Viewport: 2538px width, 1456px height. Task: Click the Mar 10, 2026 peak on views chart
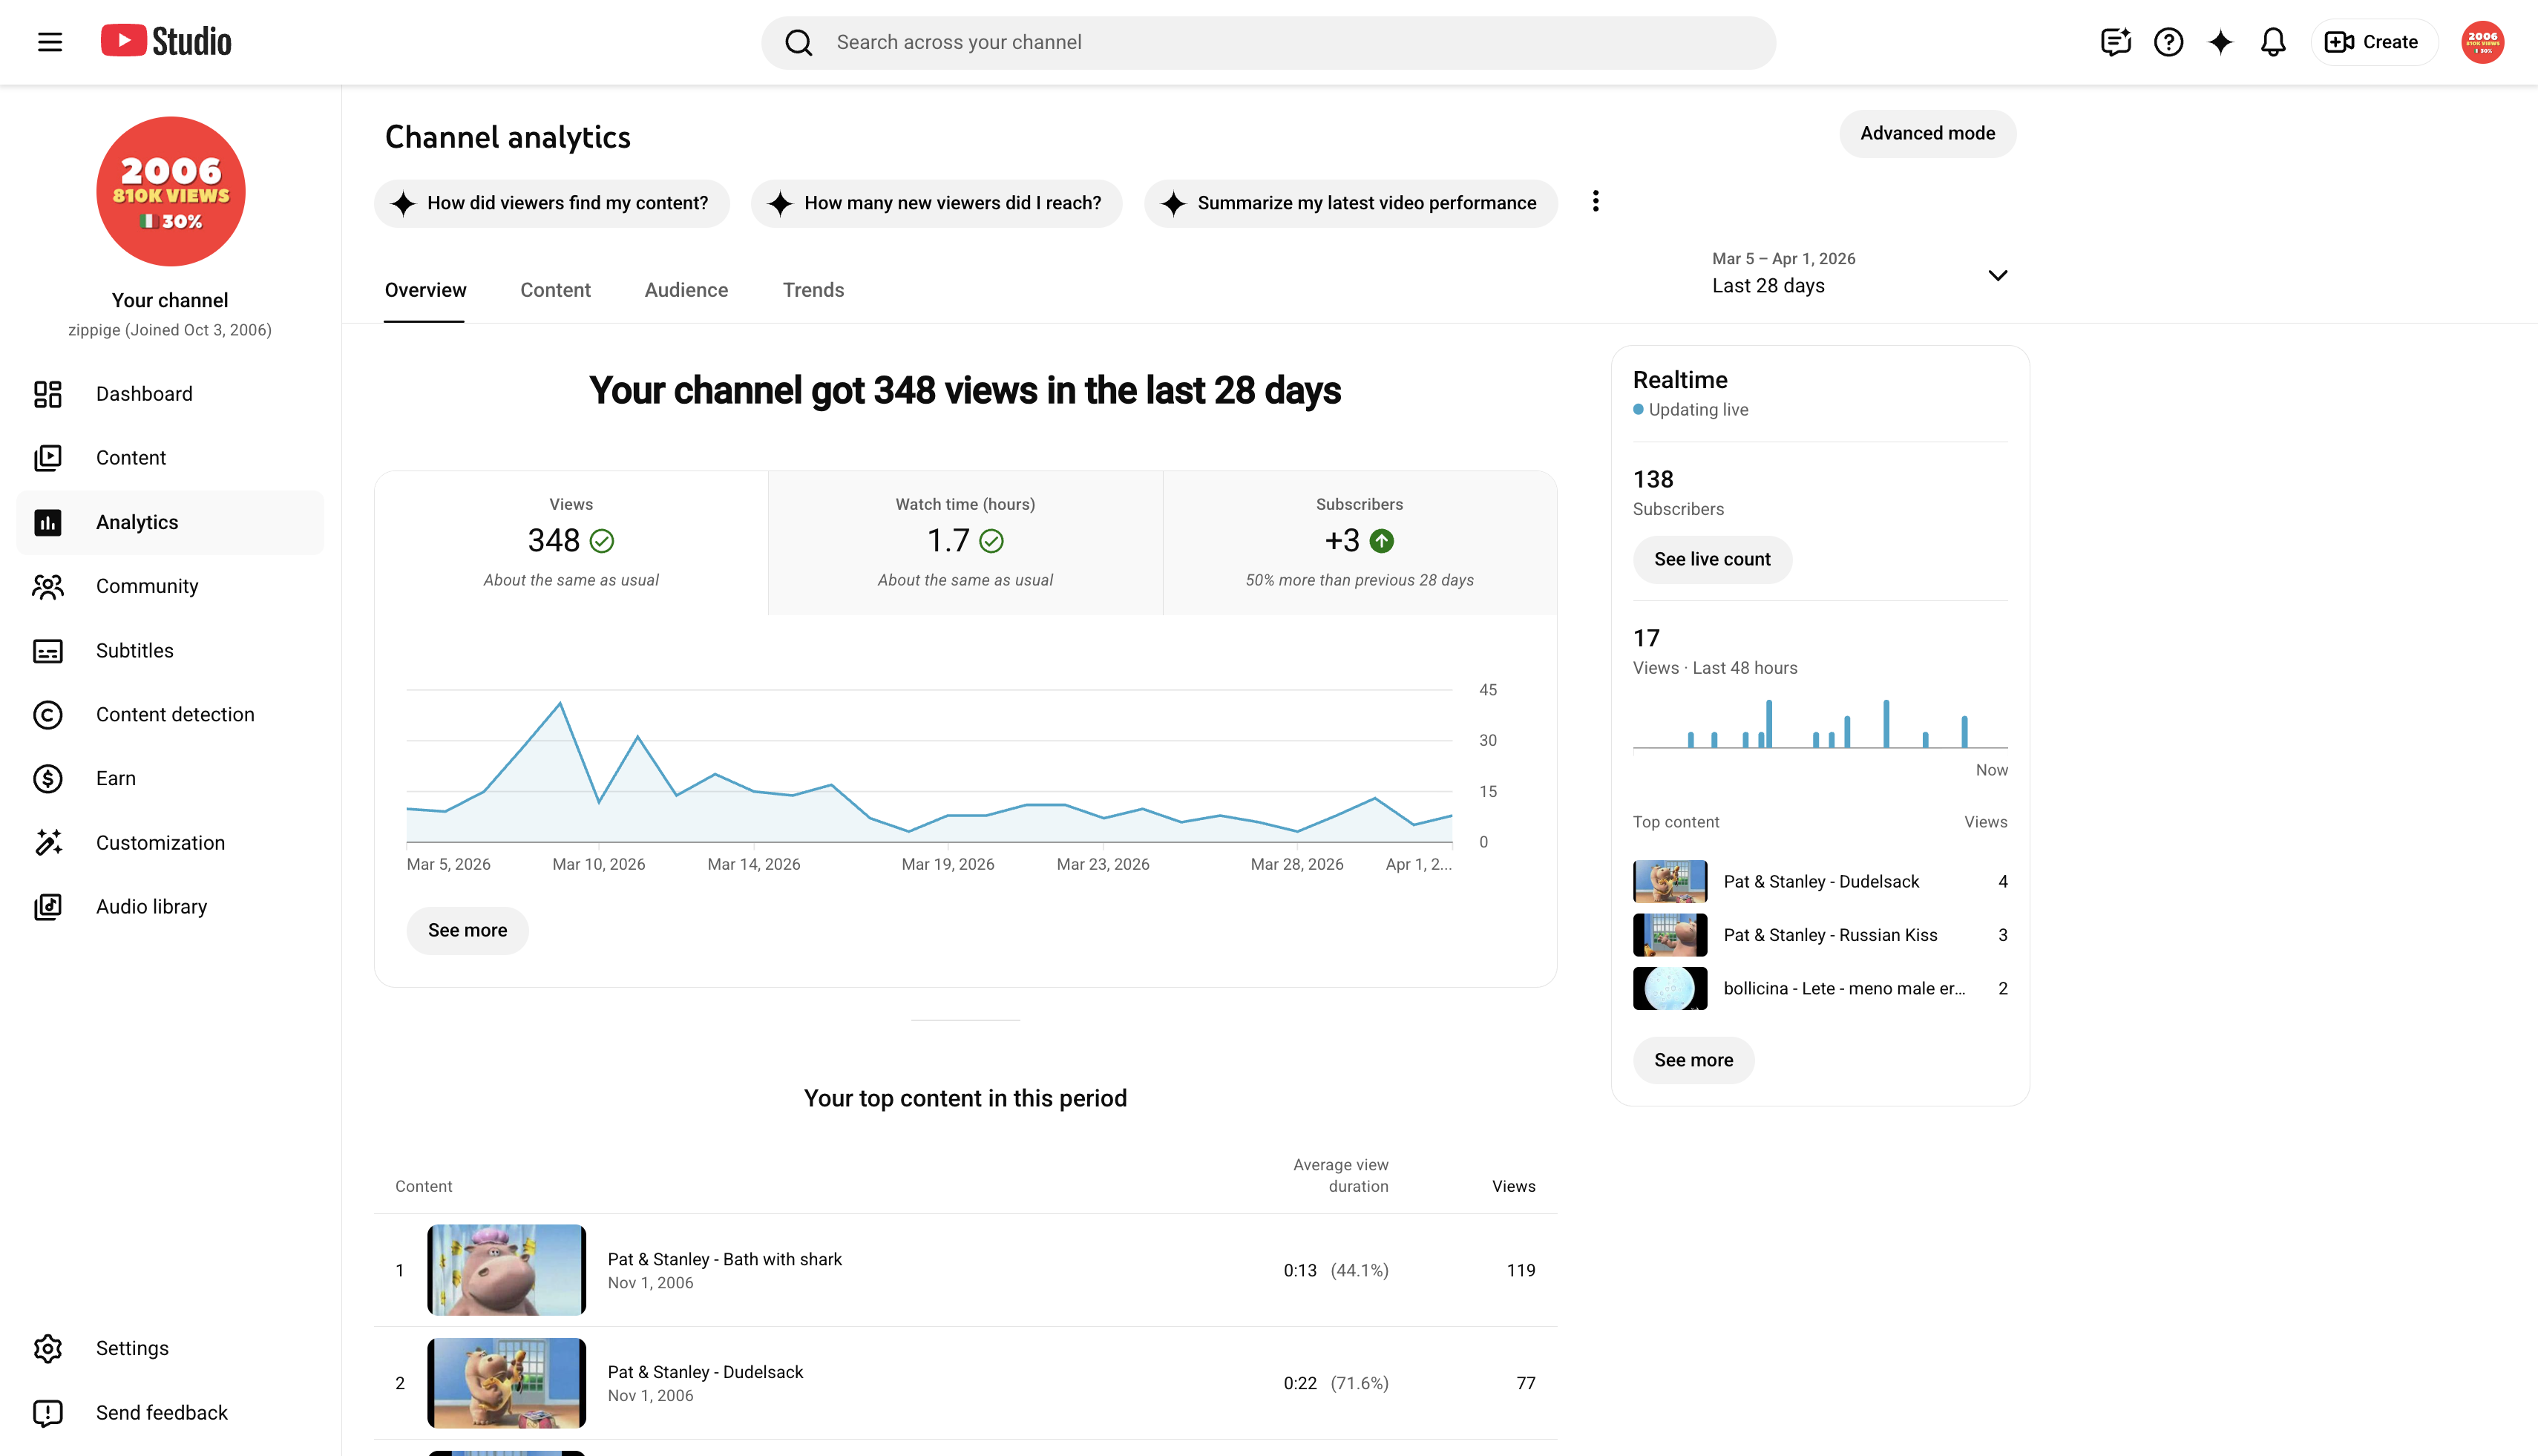click(x=560, y=703)
